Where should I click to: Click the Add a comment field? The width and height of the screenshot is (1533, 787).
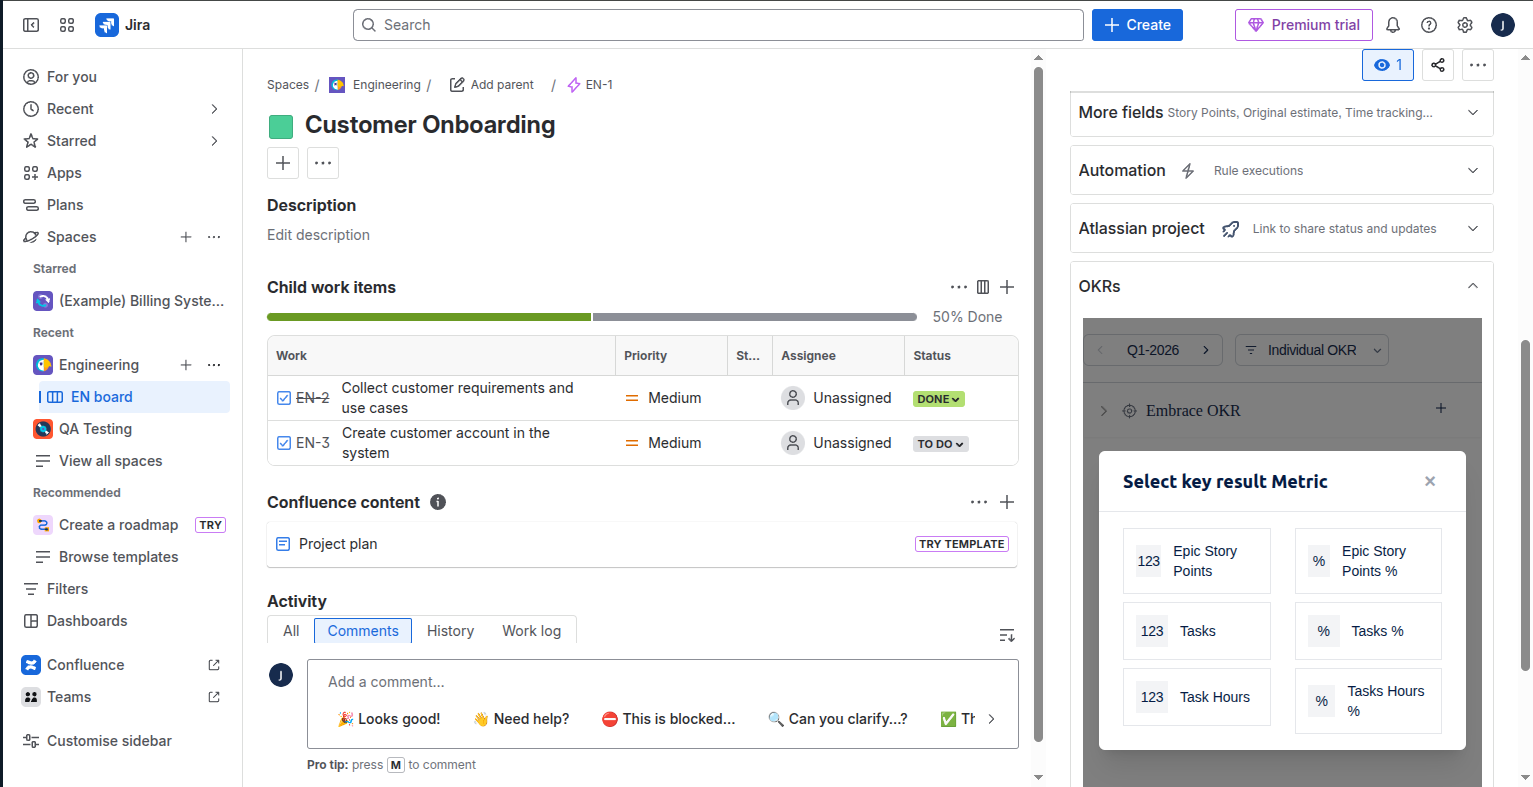click(x=663, y=682)
